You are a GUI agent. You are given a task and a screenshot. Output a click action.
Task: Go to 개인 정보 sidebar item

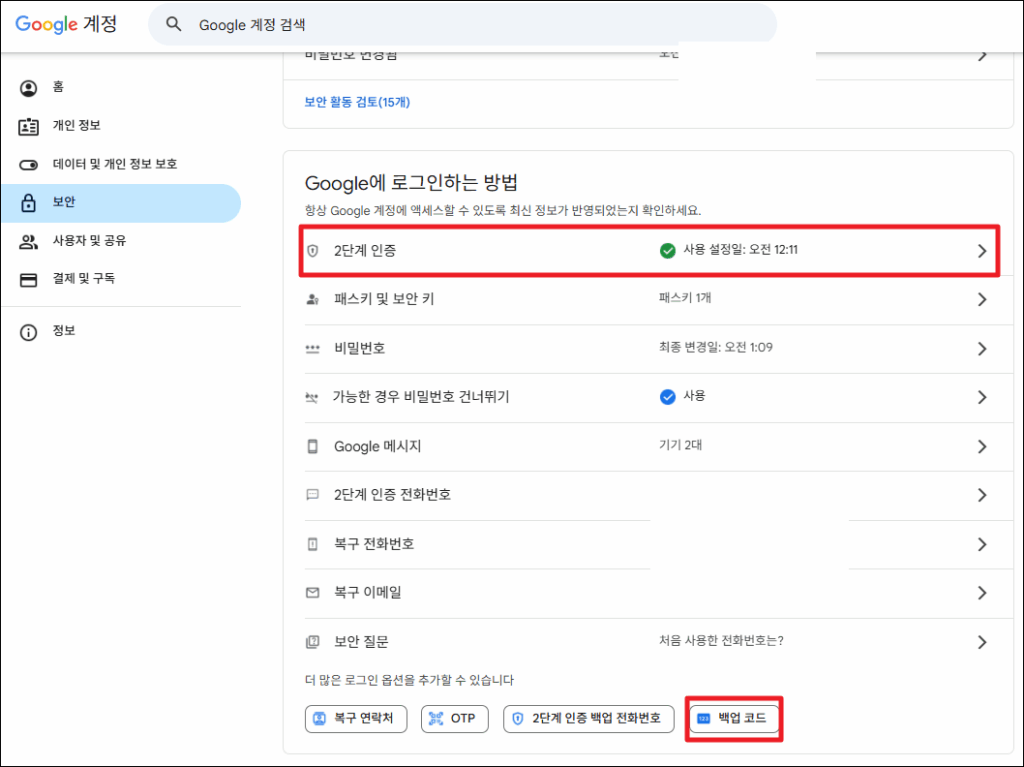point(76,126)
